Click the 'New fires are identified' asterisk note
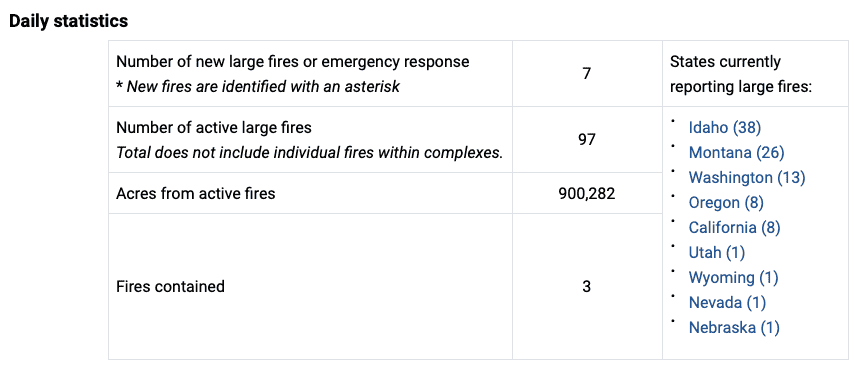The width and height of the screenshot is (864, 376). pos(258,87)
